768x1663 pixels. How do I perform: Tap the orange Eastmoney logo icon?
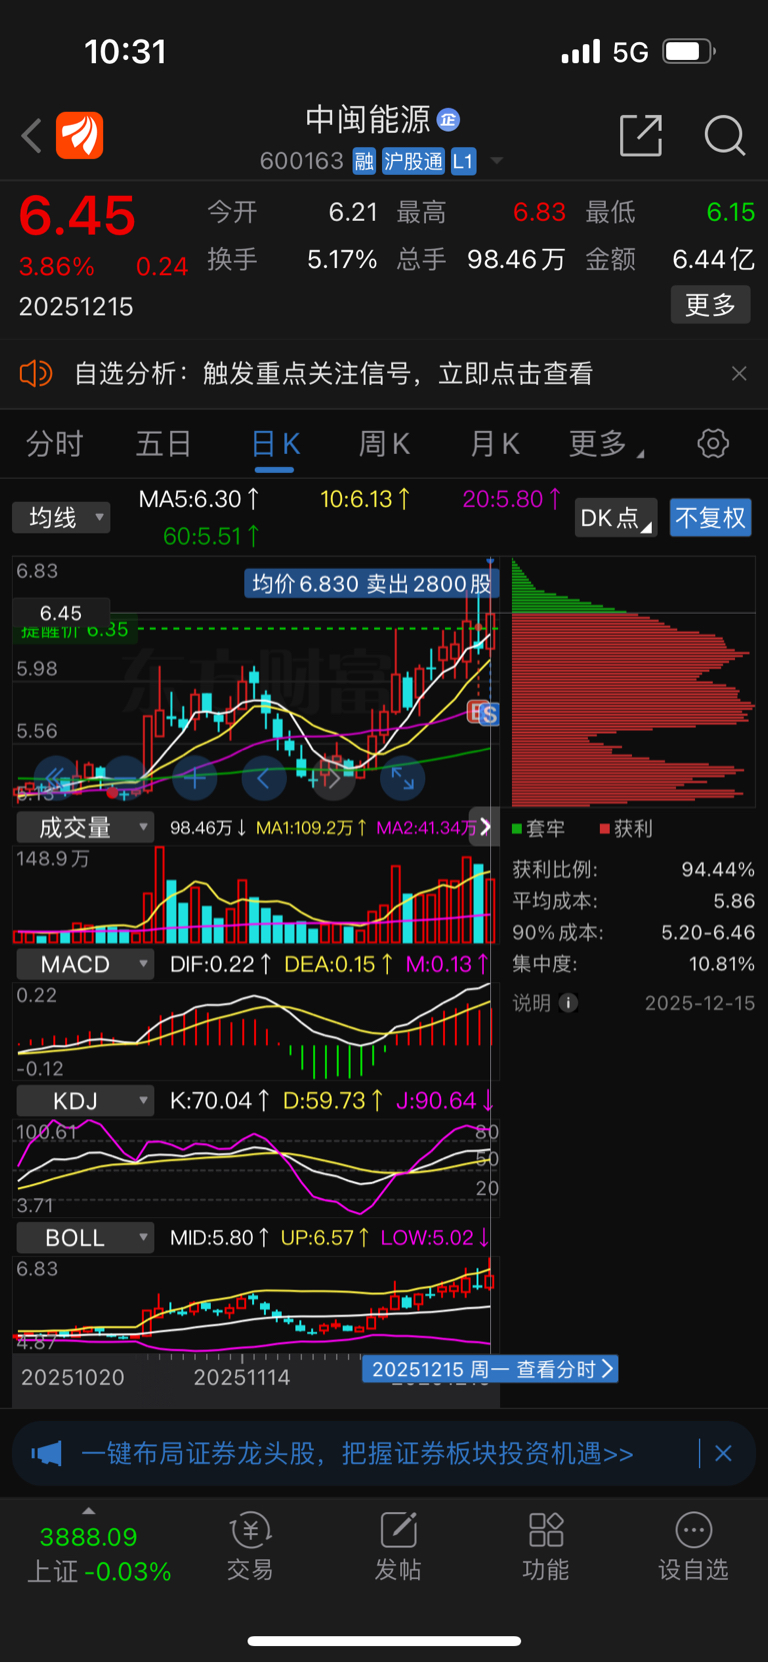[x=80, y=135]
